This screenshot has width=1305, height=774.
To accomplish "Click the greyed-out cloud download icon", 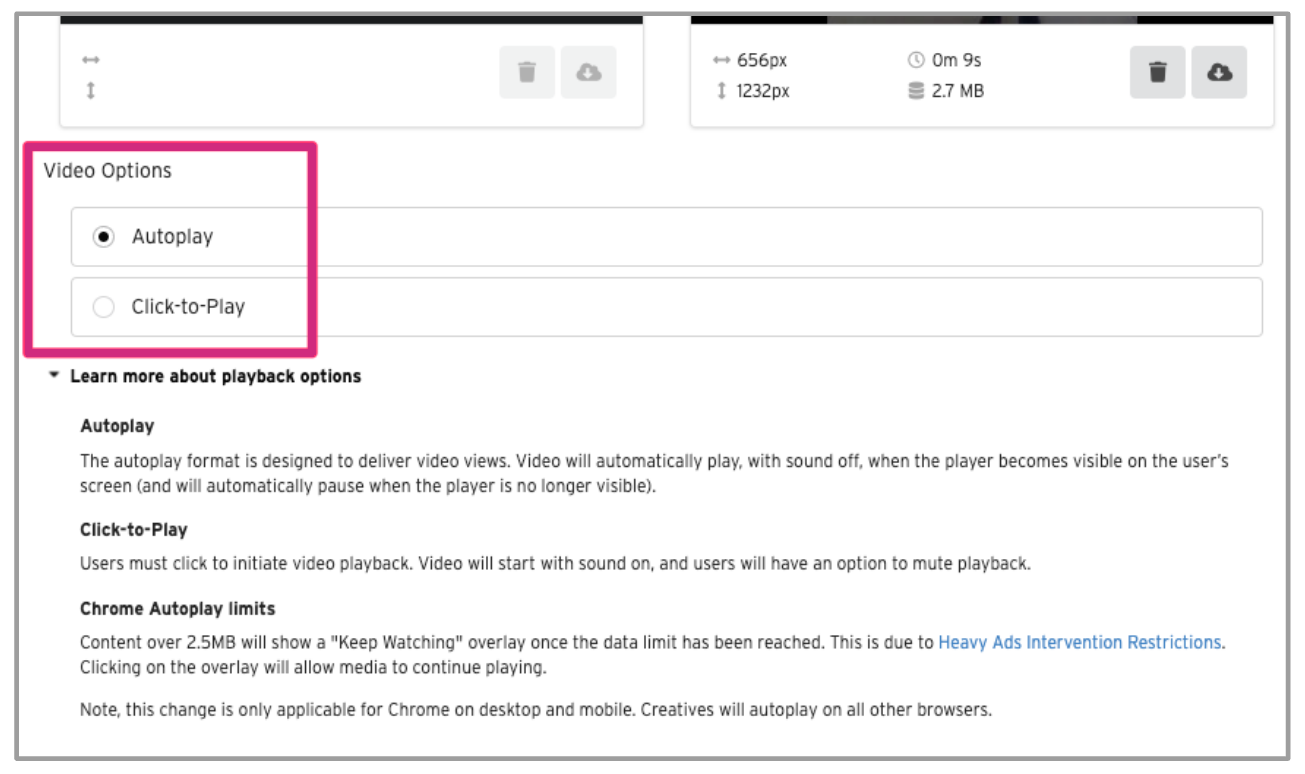I will (589, 72).
